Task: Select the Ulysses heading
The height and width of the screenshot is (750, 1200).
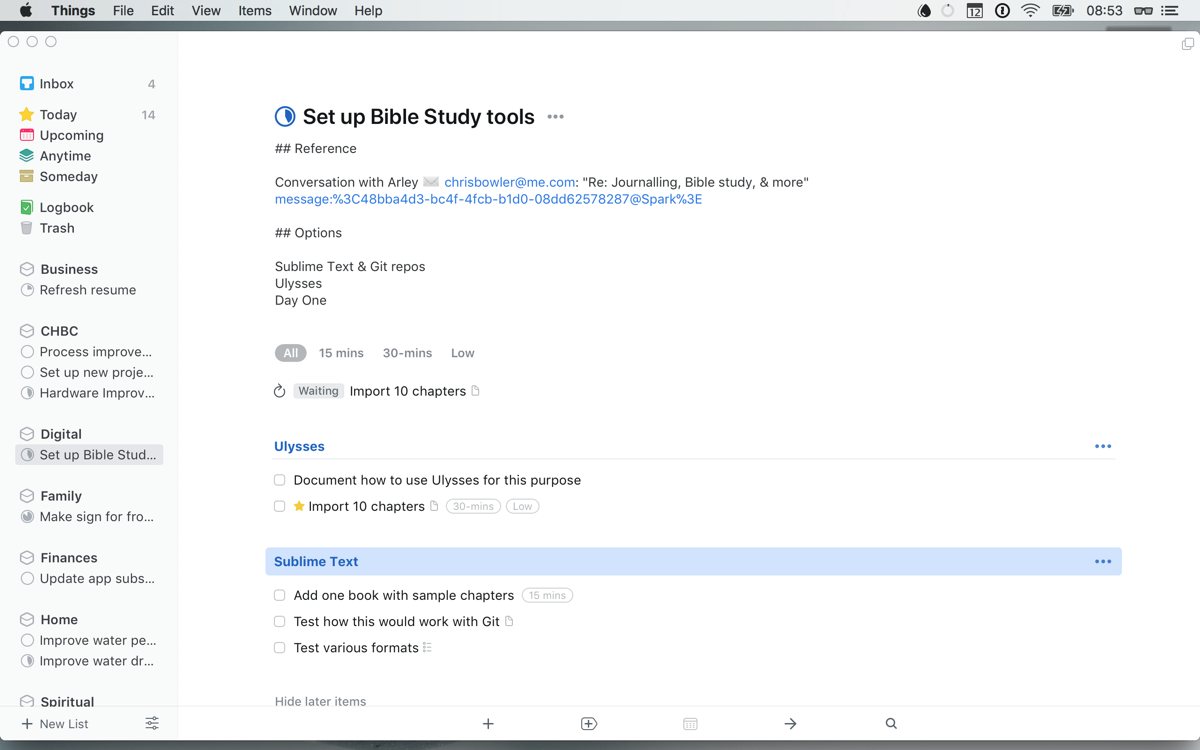Action: coord(299,446)
